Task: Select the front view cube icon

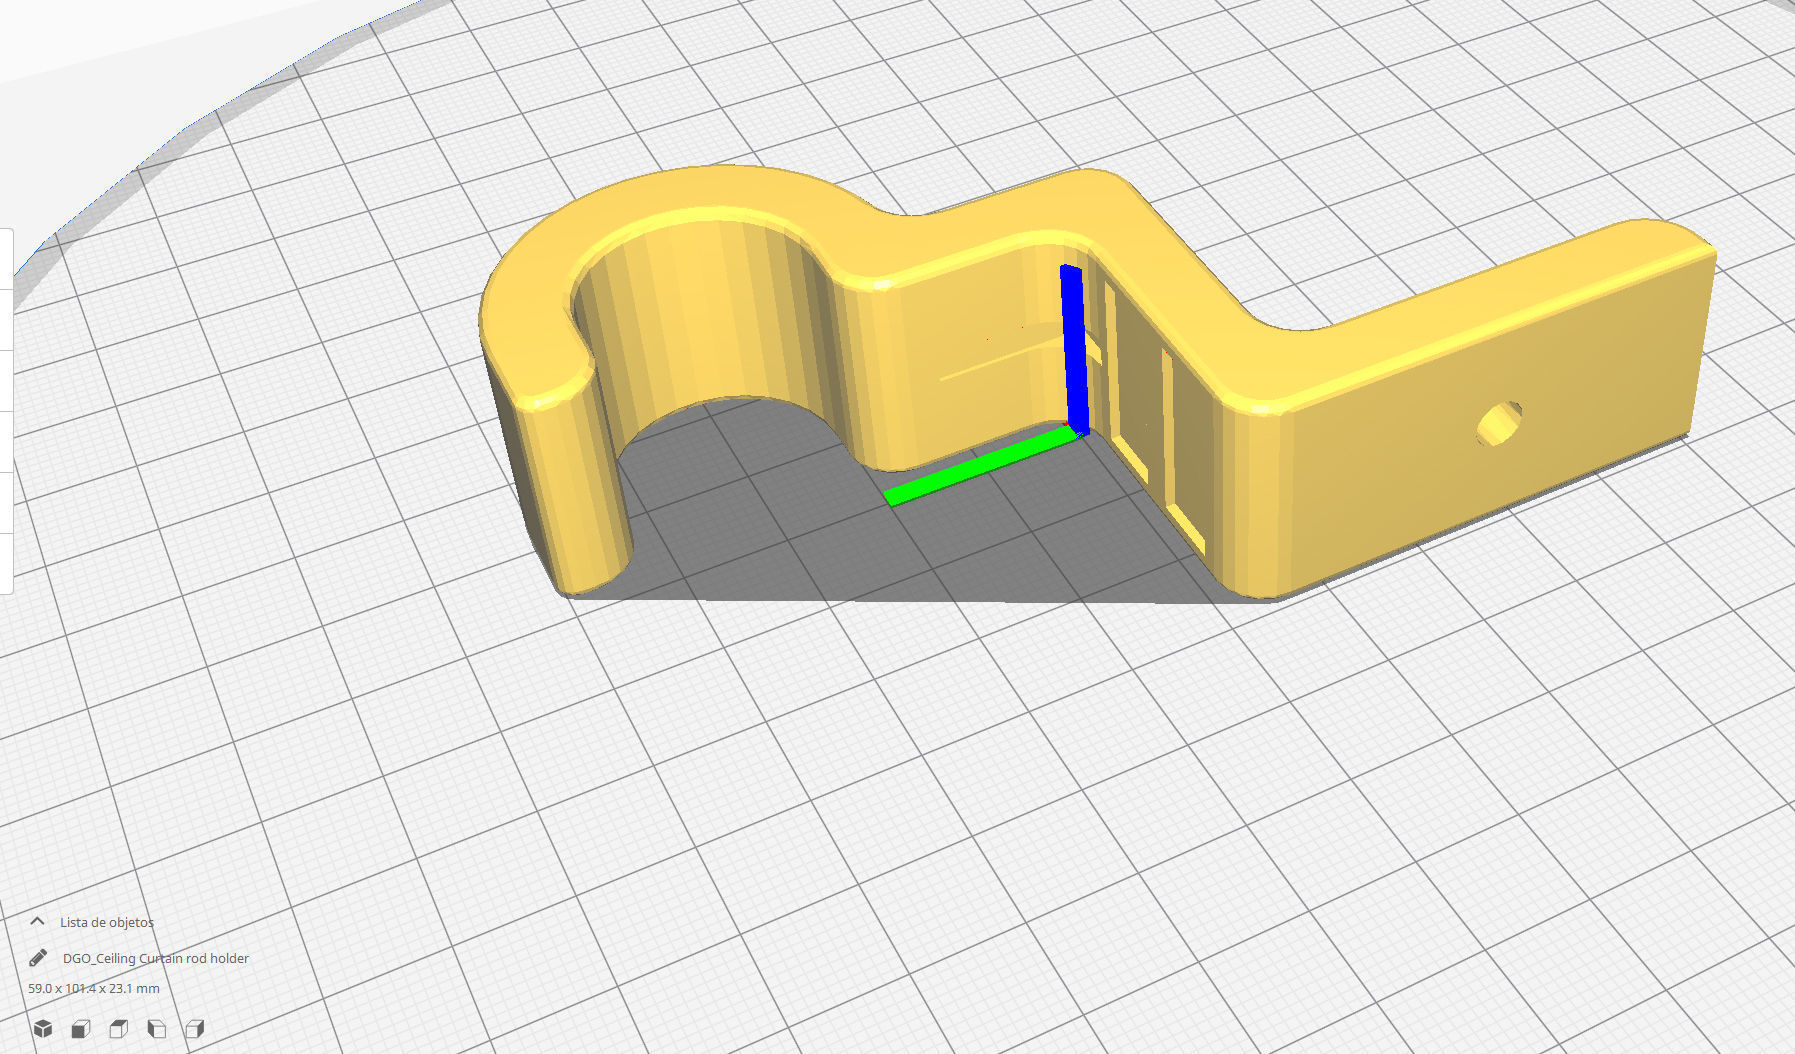Action: (81, 1028)
